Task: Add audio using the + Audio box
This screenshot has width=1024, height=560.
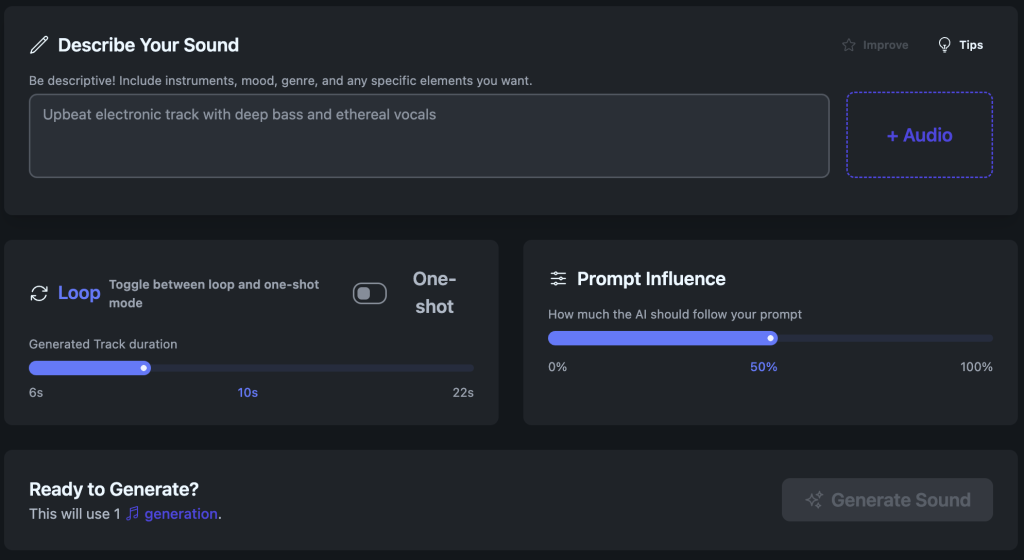Action: pyautogui.click(x=919, y=135)
